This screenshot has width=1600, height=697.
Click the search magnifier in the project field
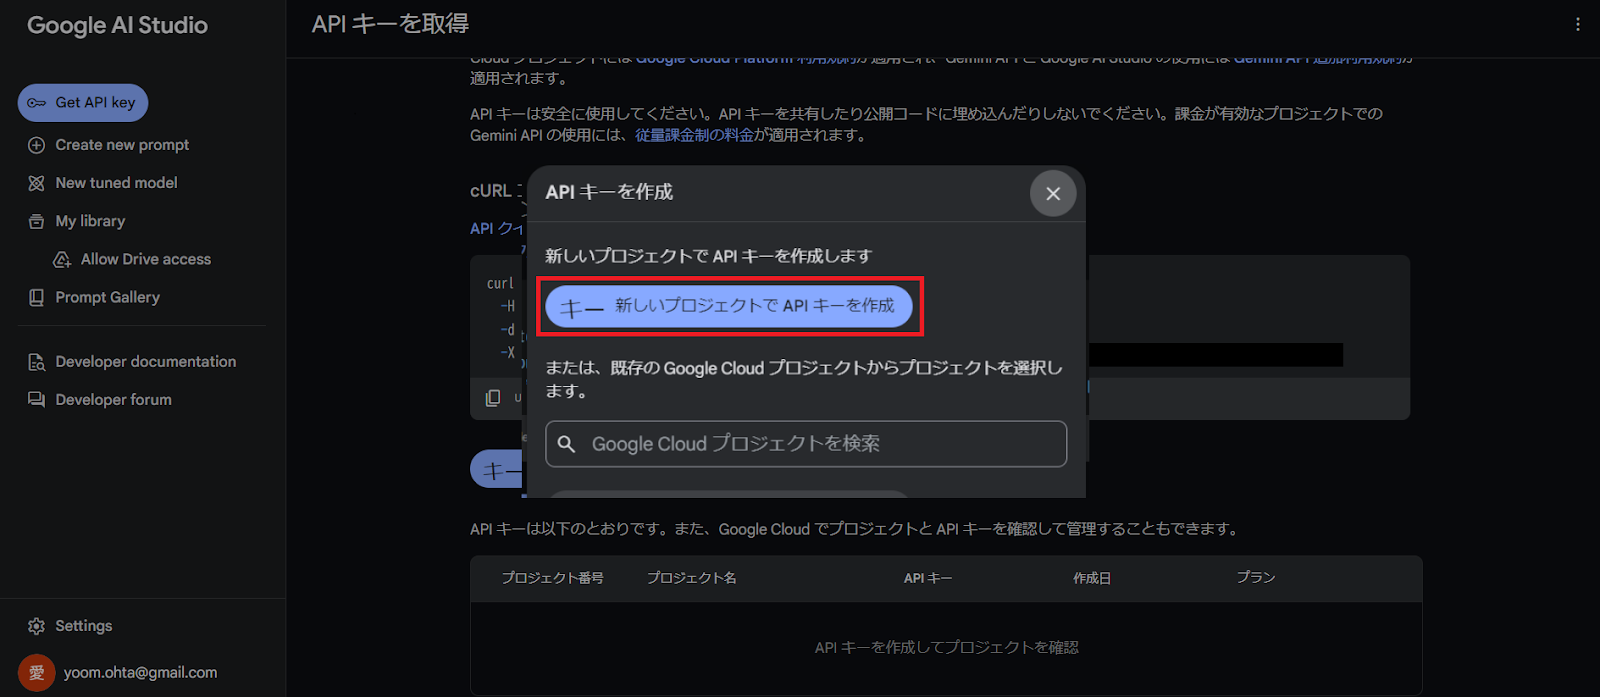(x=566, y=444)
